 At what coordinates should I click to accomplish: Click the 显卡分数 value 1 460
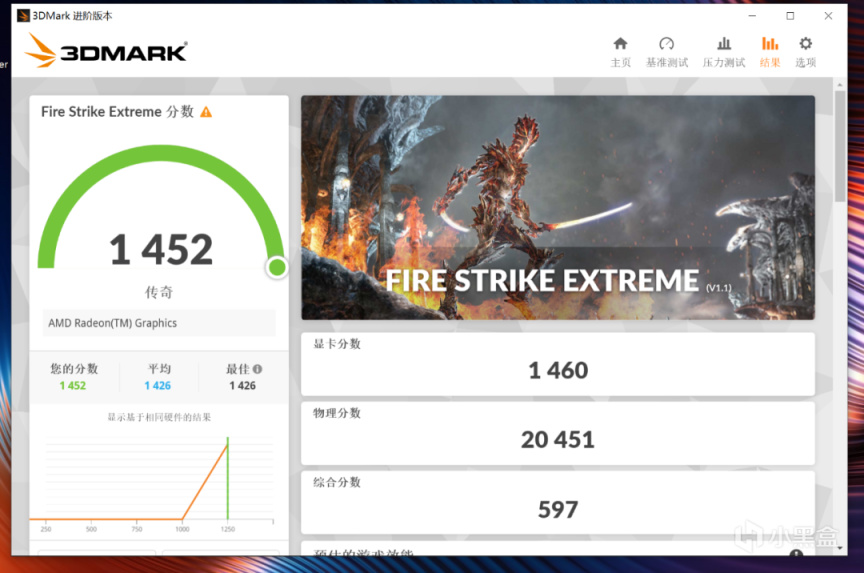(558, 370)
